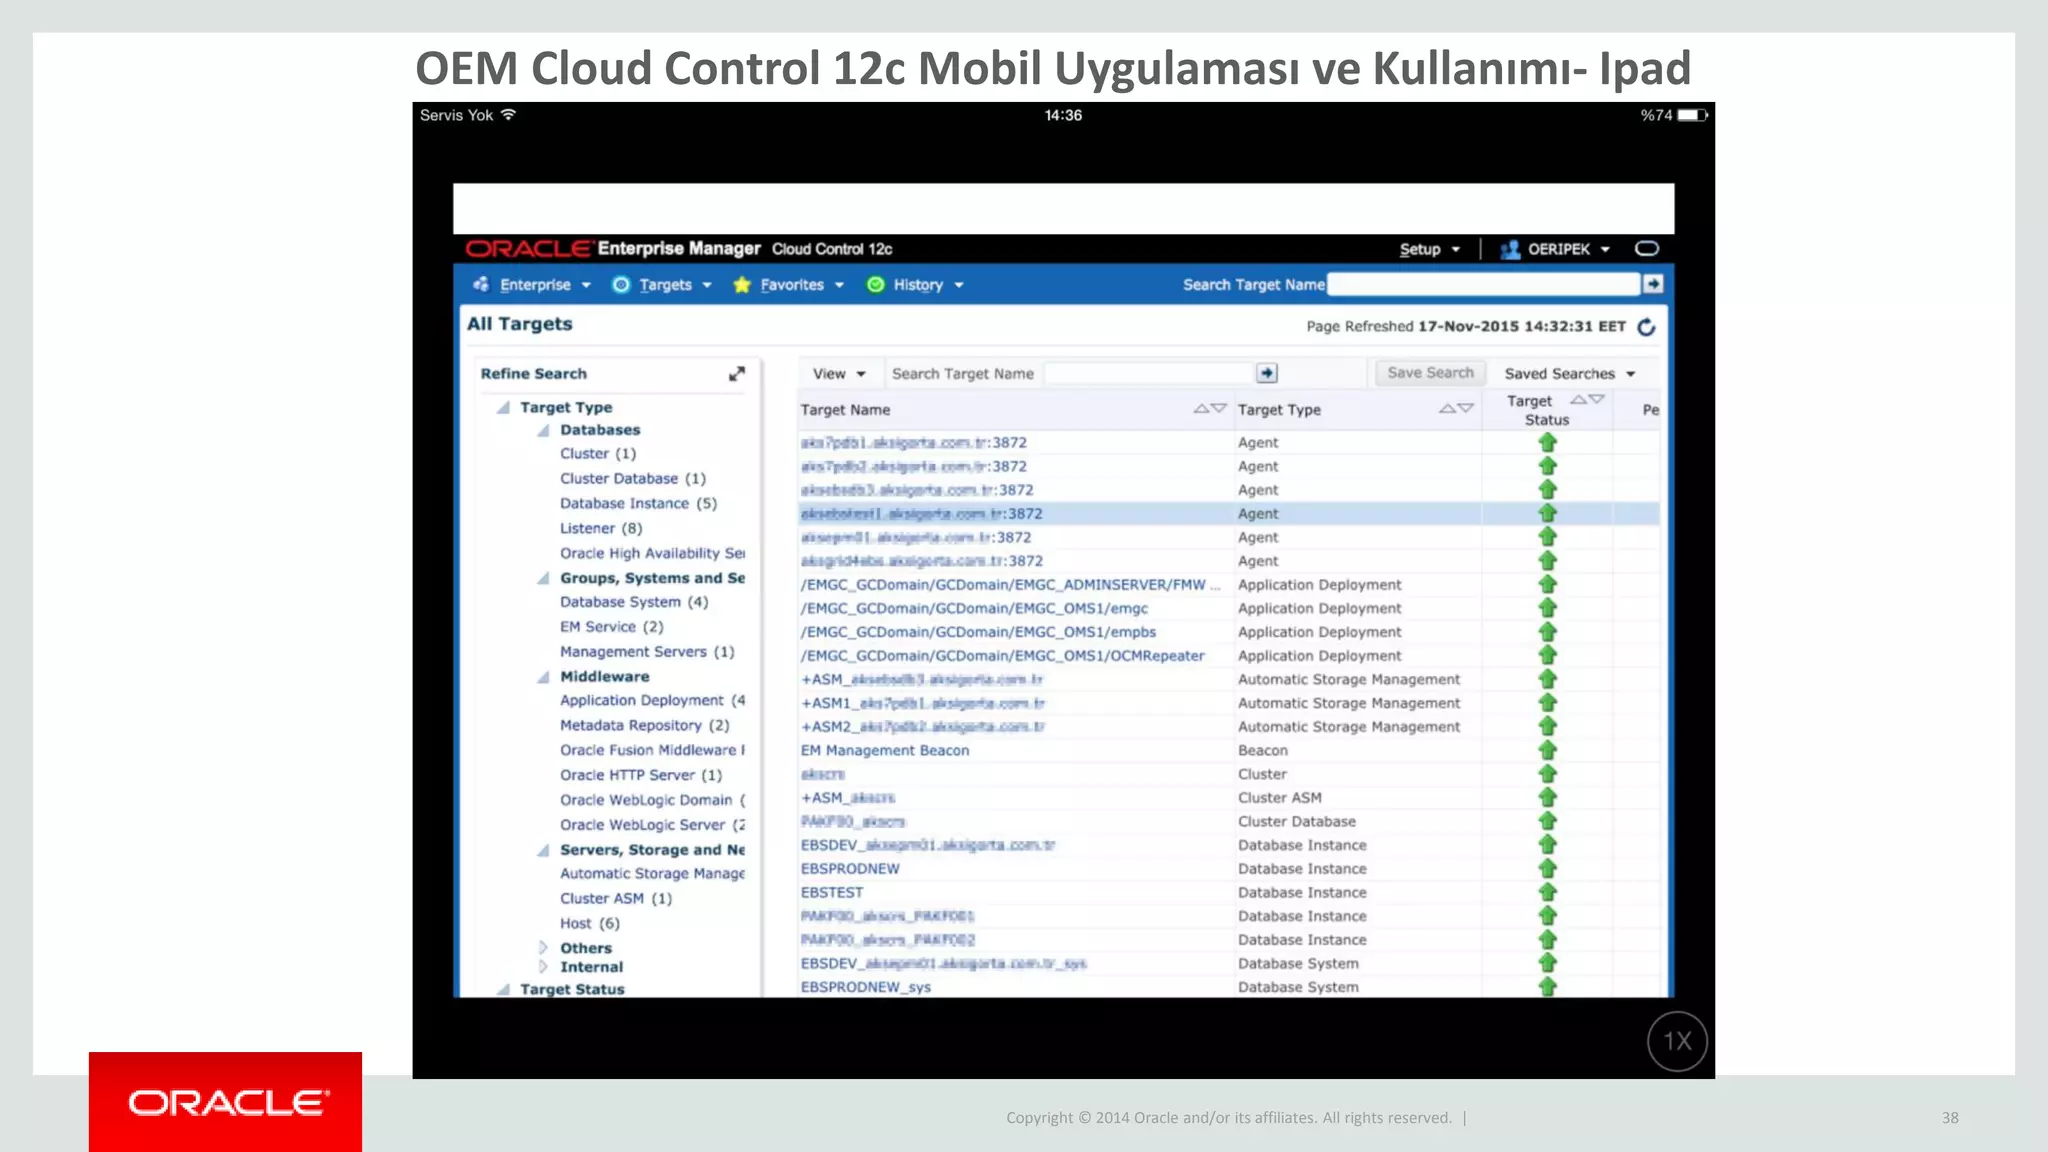Viewport: 2048px width, 1152px height.
Task: Collapse the Groups, Systems and Se node
Action: [543, 578]
